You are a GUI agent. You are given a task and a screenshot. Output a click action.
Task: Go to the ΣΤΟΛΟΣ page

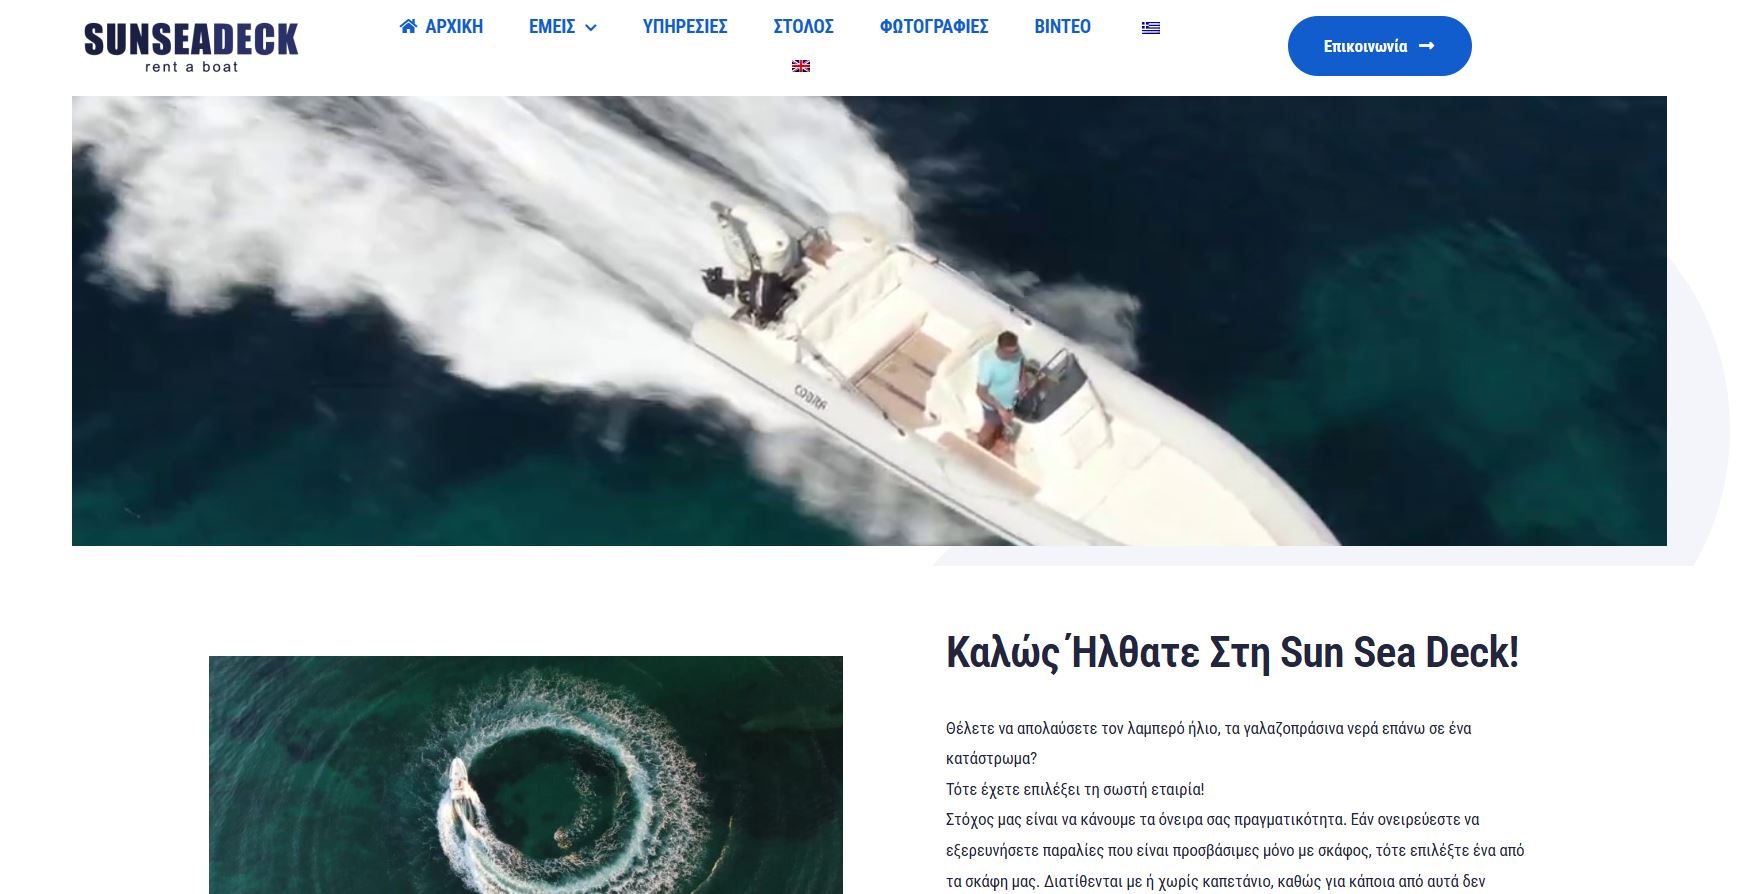[803, 27]
